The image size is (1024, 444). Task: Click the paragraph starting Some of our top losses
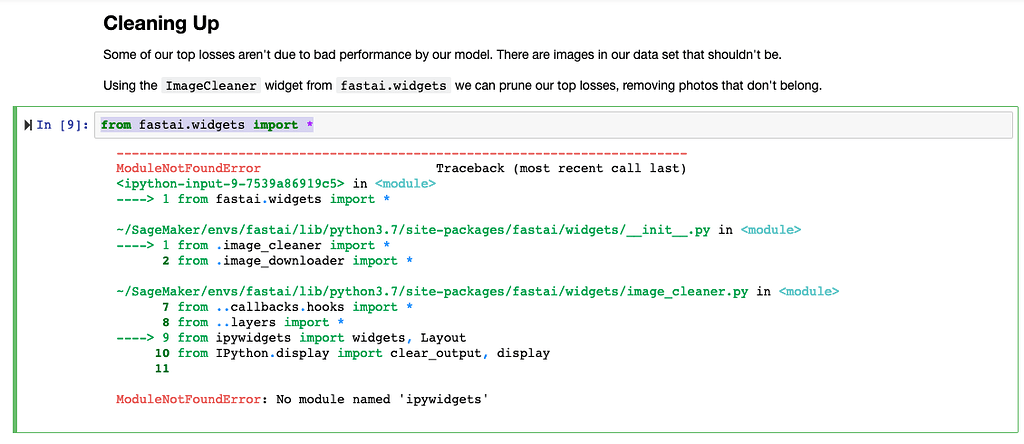pyautogui.click(x=442, y=55)
